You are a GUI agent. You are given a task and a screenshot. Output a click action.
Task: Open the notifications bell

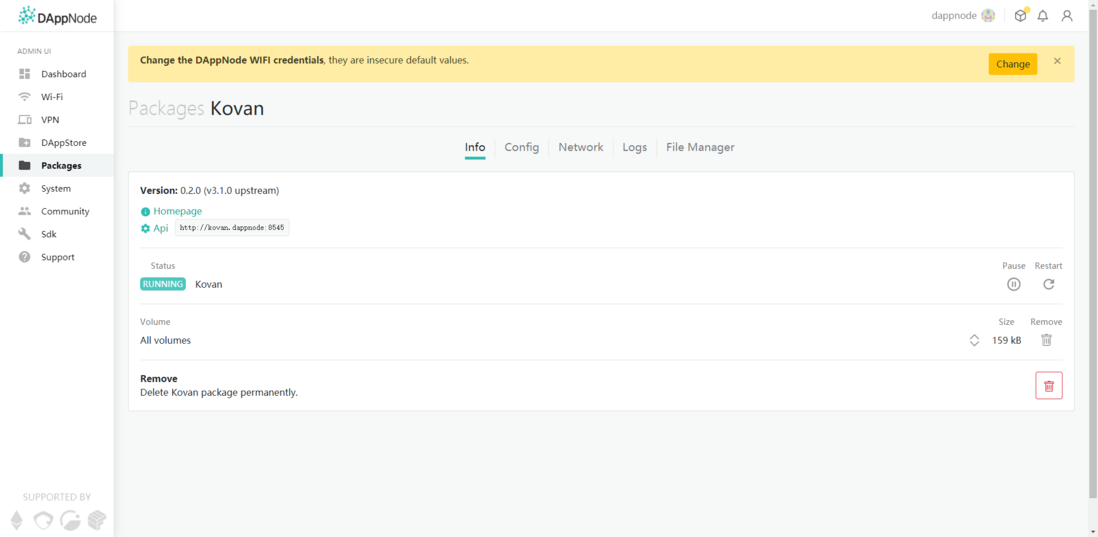click(x=1043, y=16)
